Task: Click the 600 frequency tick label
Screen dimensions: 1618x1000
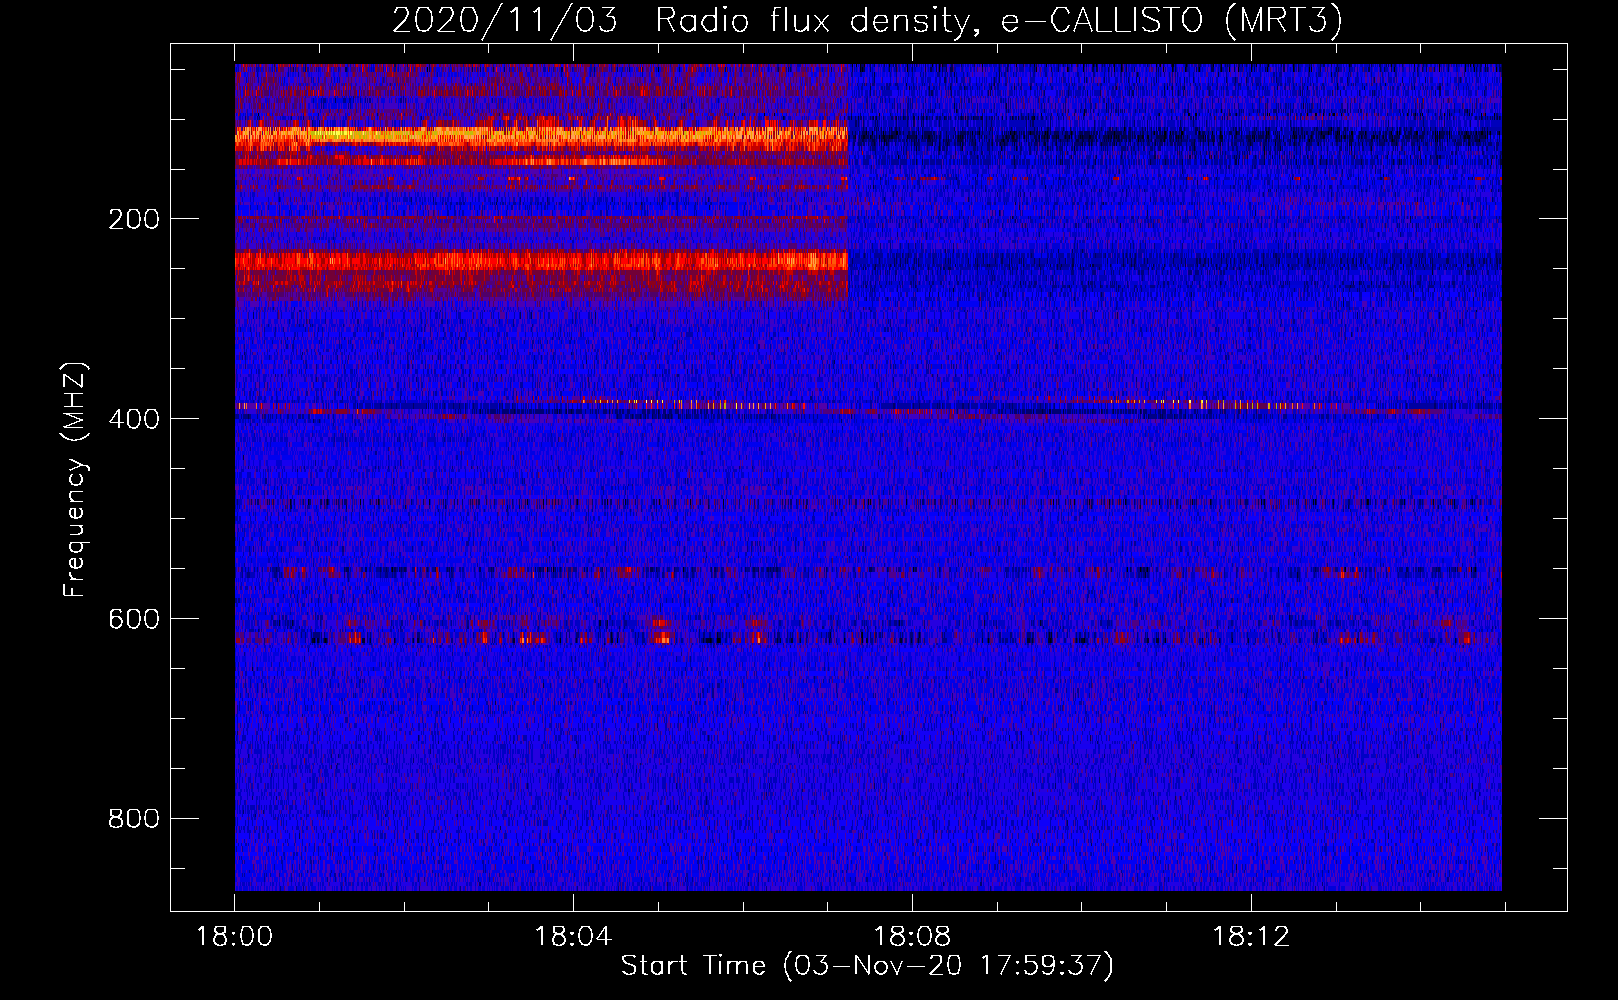Action: (x=134, y=619)
